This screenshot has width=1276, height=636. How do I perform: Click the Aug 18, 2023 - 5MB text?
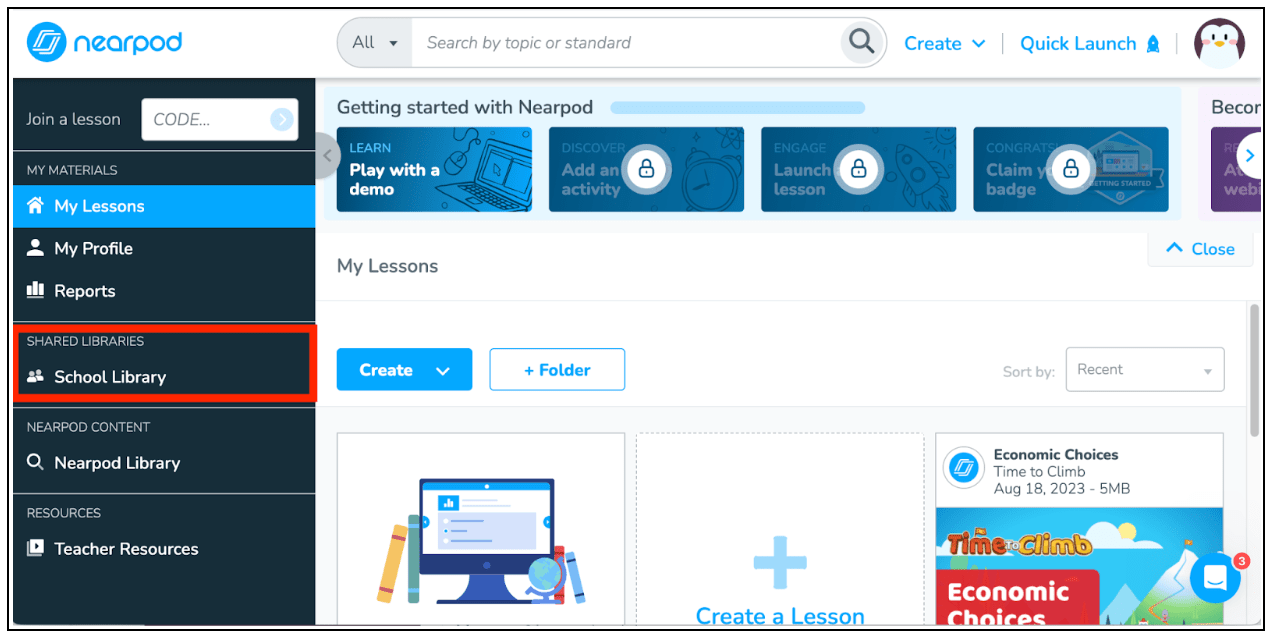[1062, 489]
